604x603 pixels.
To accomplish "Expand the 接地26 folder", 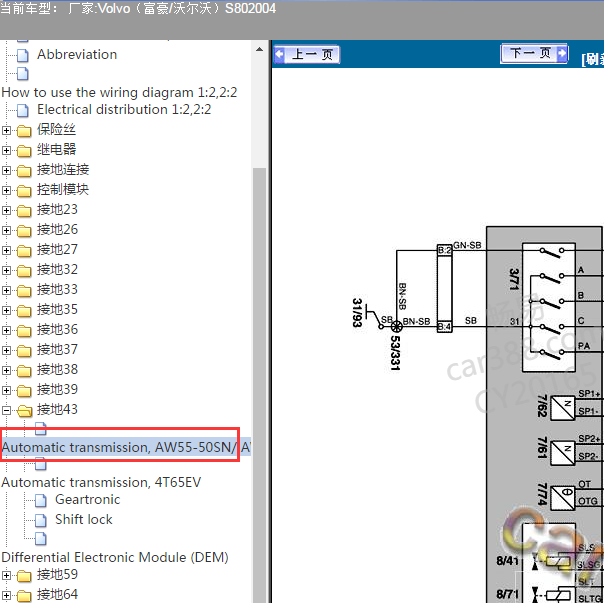I will (x=6, y=230).
